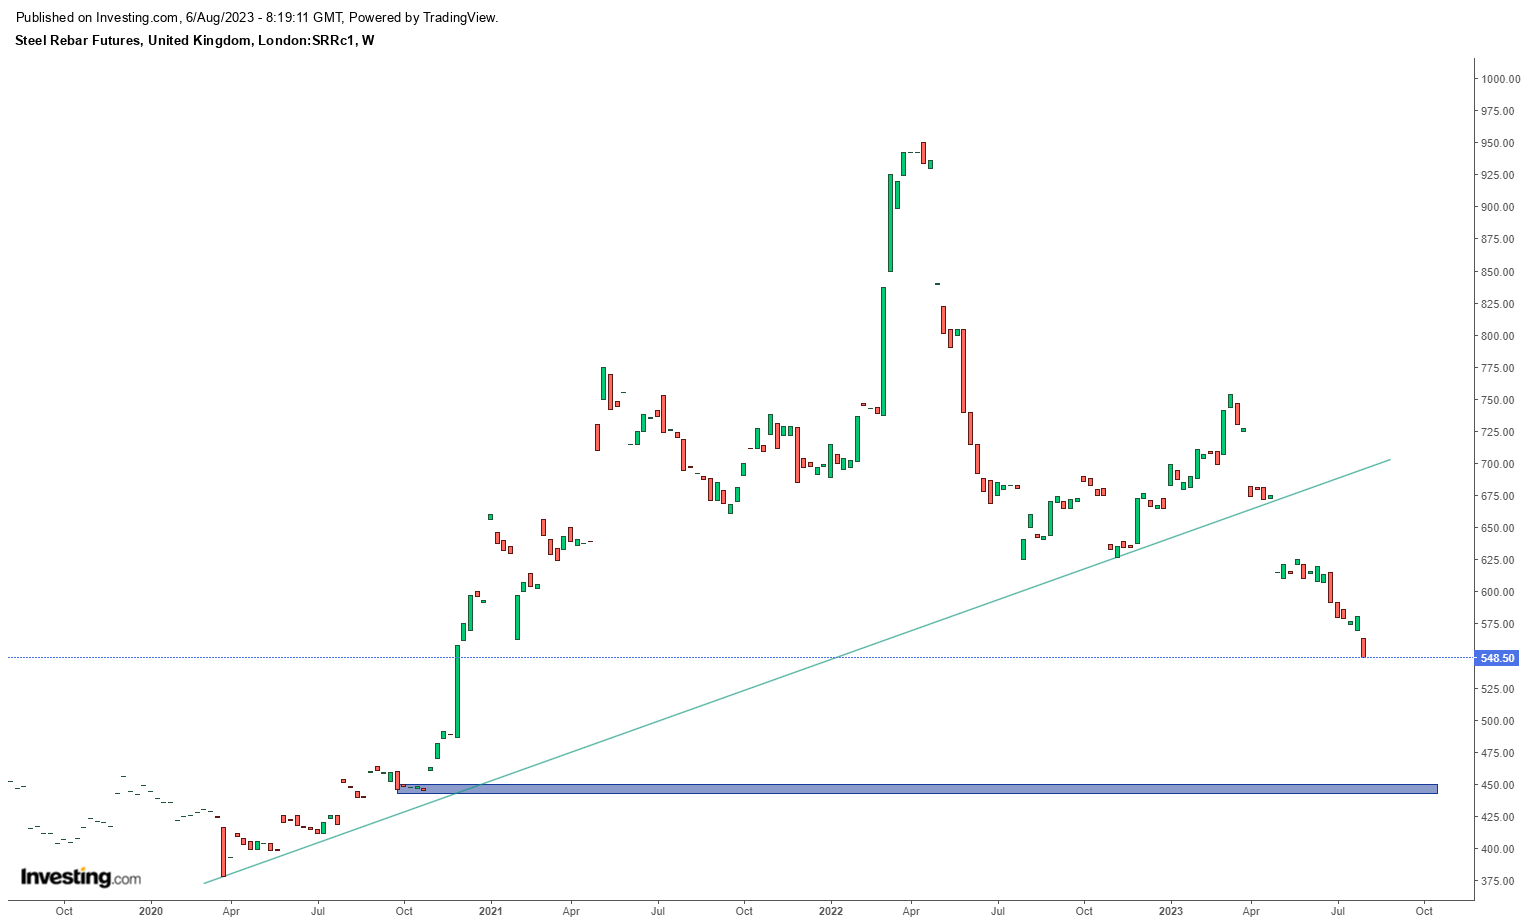Click the long red candle at March 2020 low
Screen dimensions: 1532x924
(223, 851)
